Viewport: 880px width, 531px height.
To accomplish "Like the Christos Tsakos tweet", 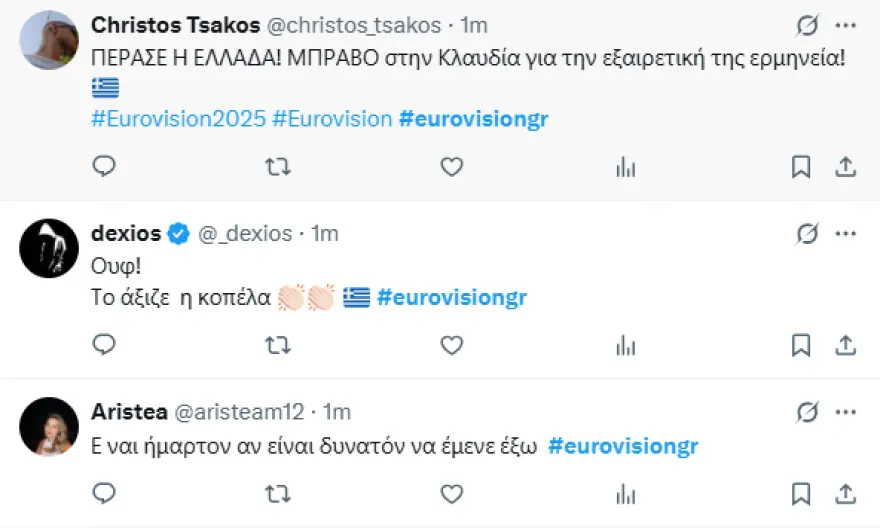I will click(x=452, y=167).
